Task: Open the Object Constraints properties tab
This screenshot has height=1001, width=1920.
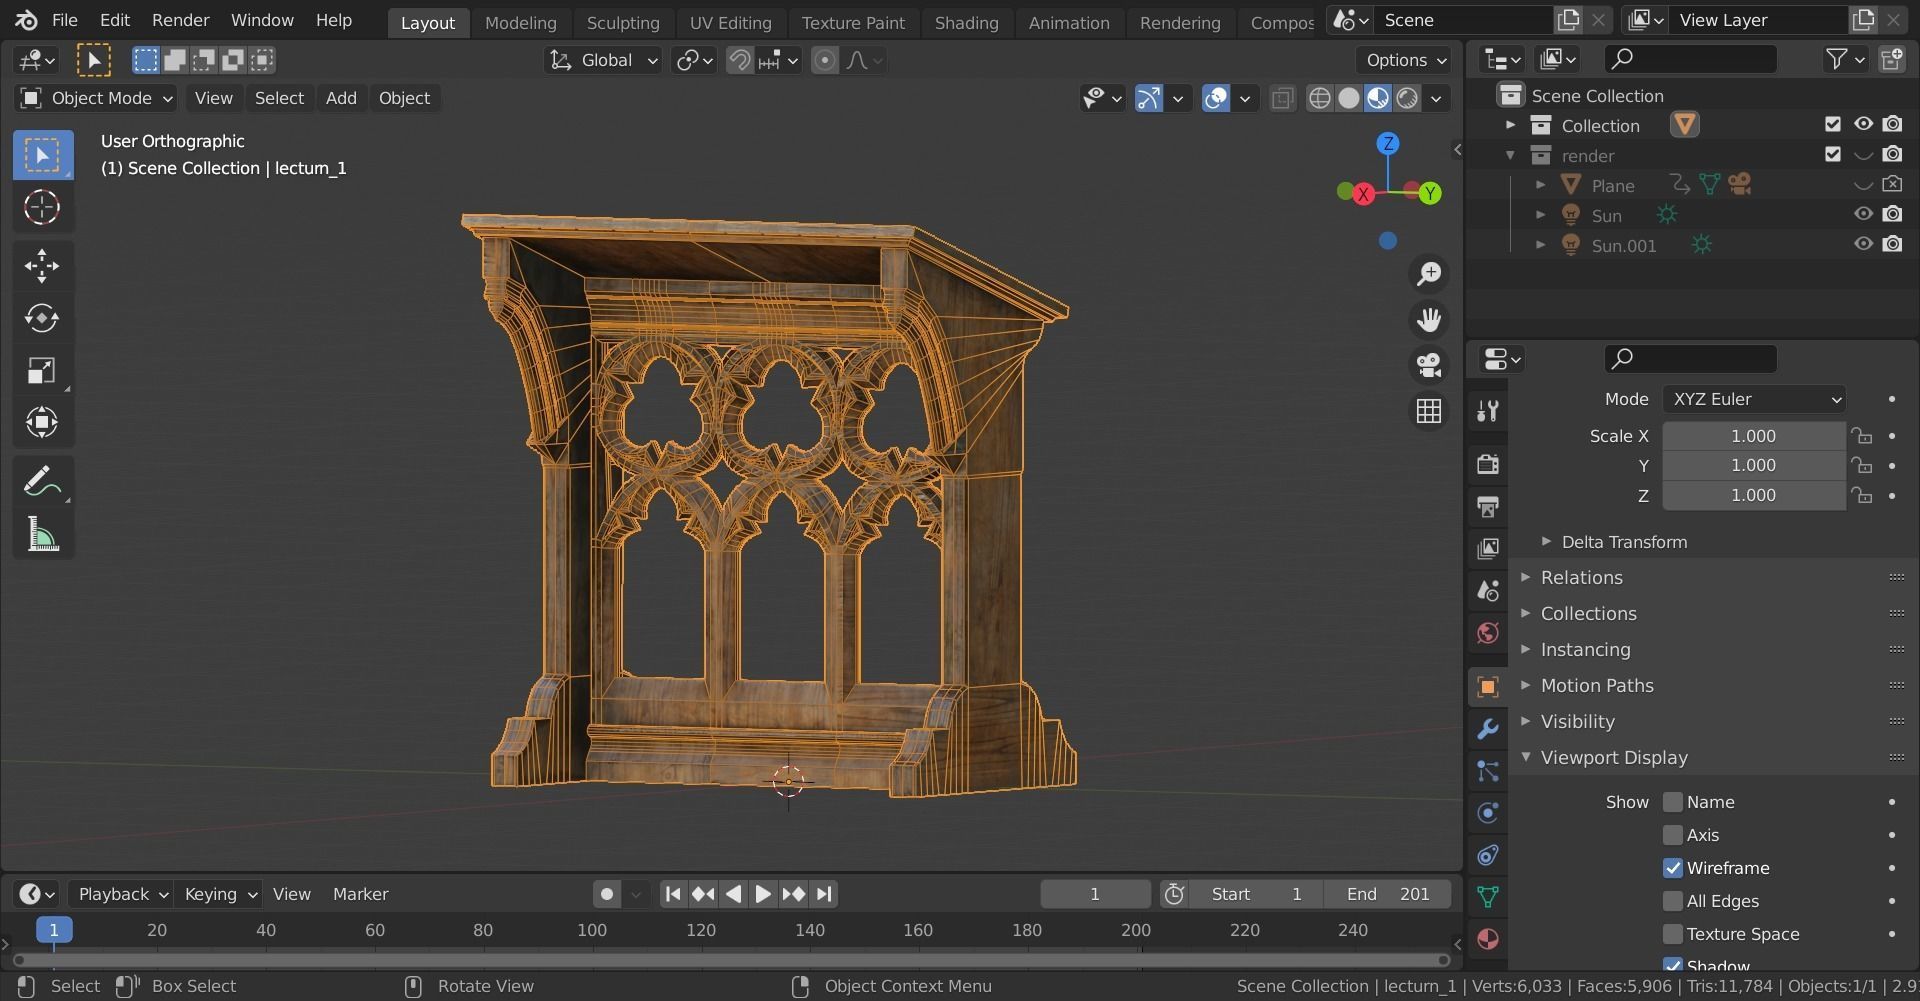Action: (x=1488, y=854)
